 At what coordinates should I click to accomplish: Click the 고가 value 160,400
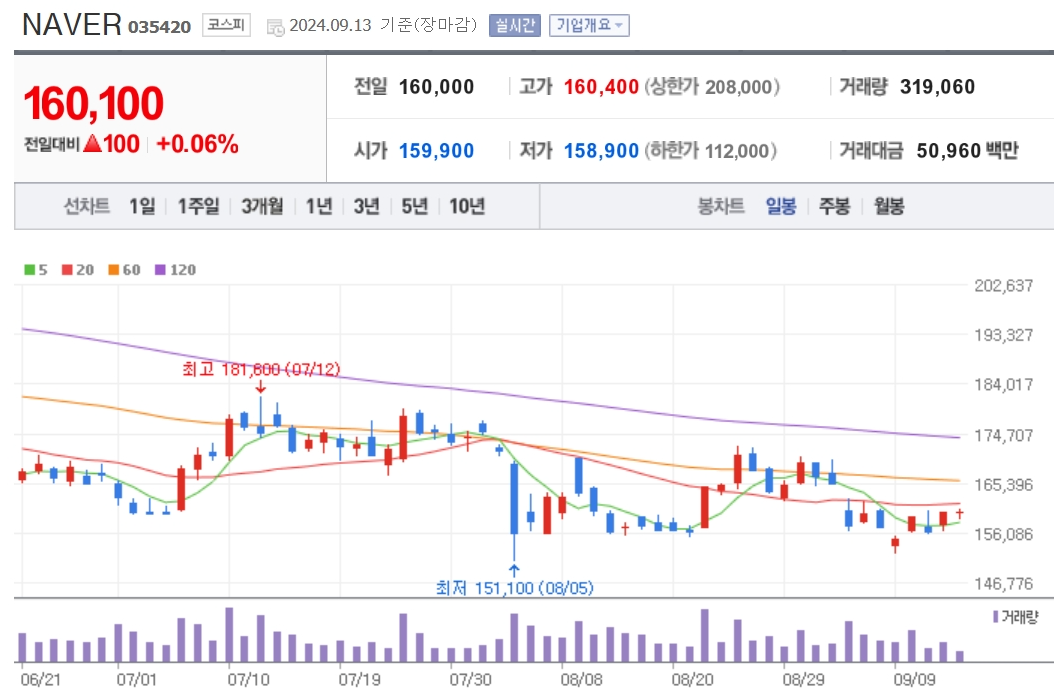(x=601, y=87)
